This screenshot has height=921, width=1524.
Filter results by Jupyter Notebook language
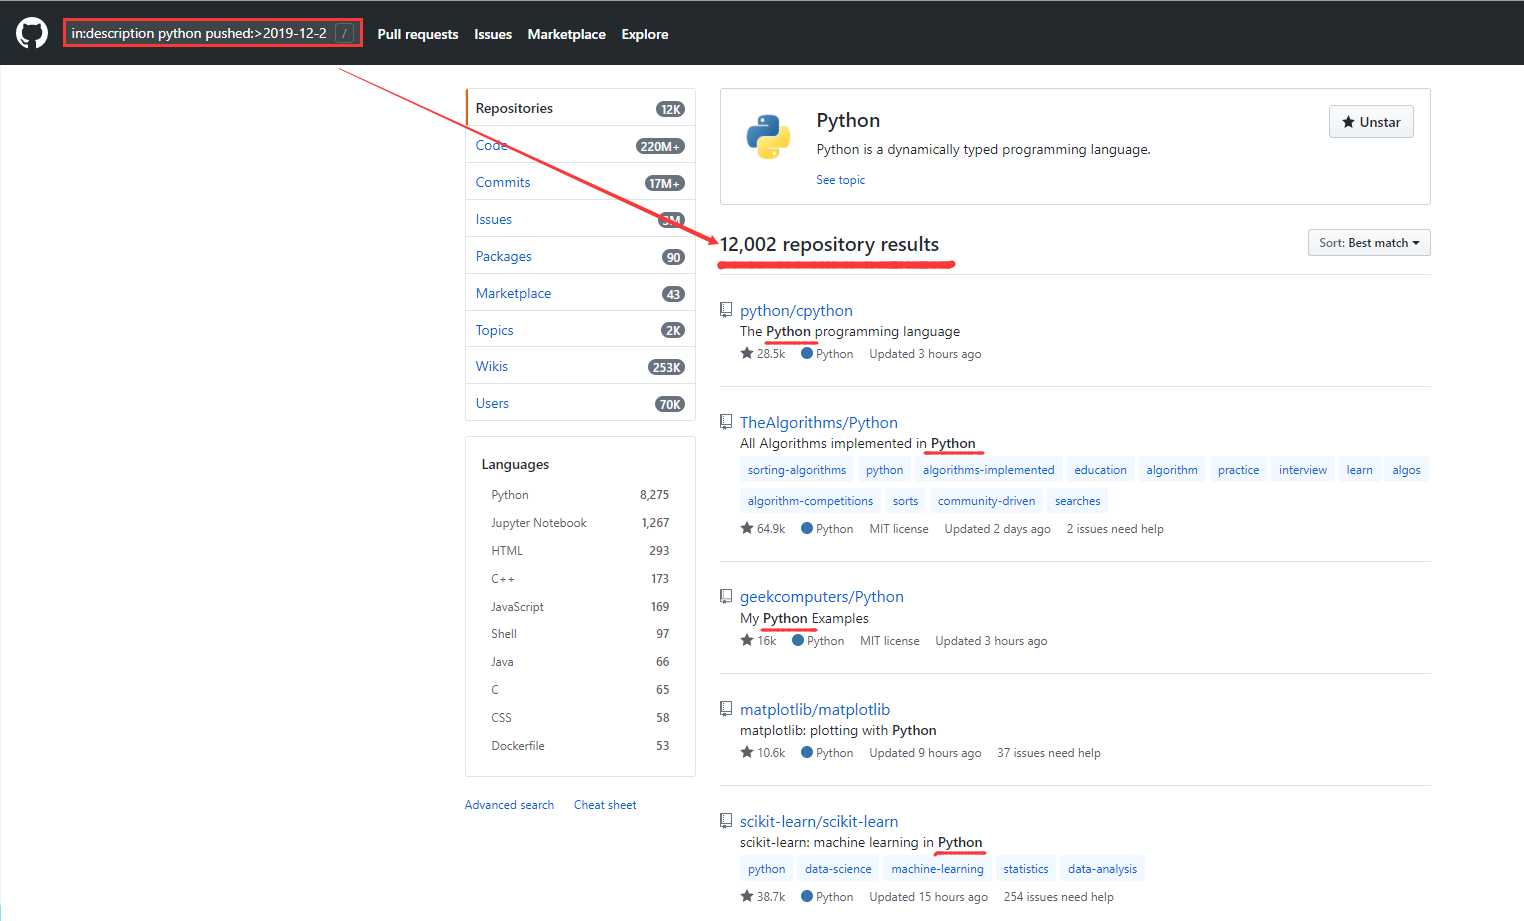[x=580, y=523]
